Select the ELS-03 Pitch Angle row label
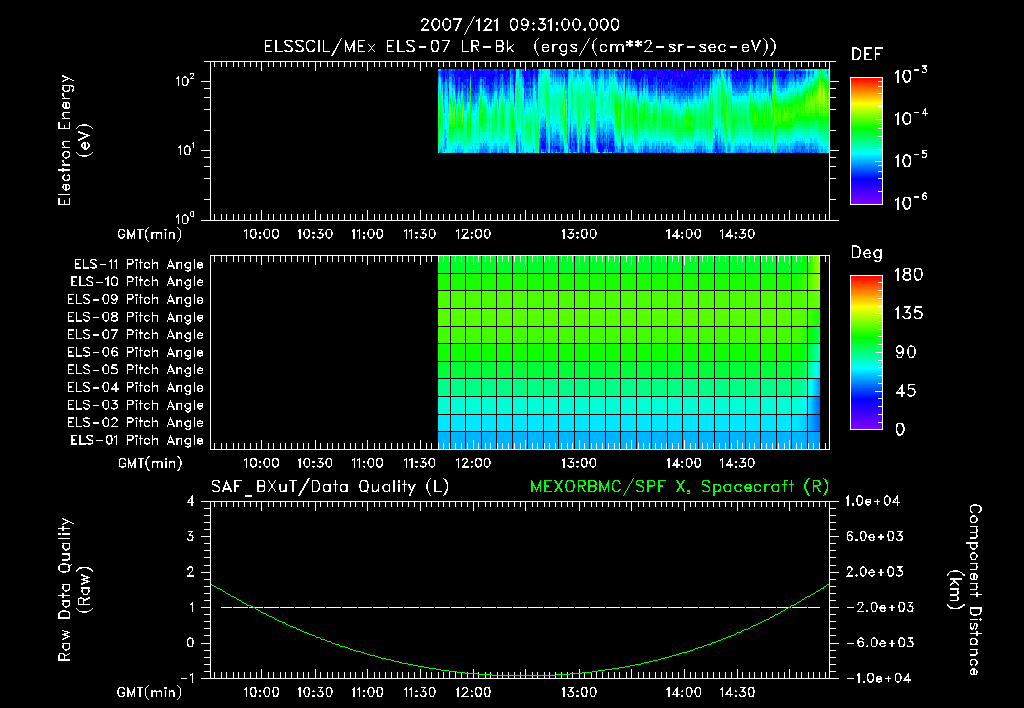This screenshot has height=708, width=1024. [135, 405]
